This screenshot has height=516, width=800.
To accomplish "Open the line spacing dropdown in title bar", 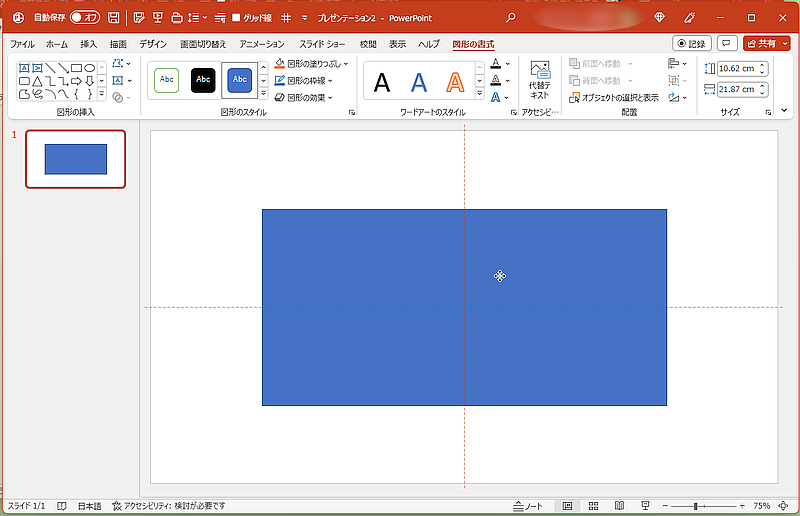I will pyautogui.click(x=197, y=18).
